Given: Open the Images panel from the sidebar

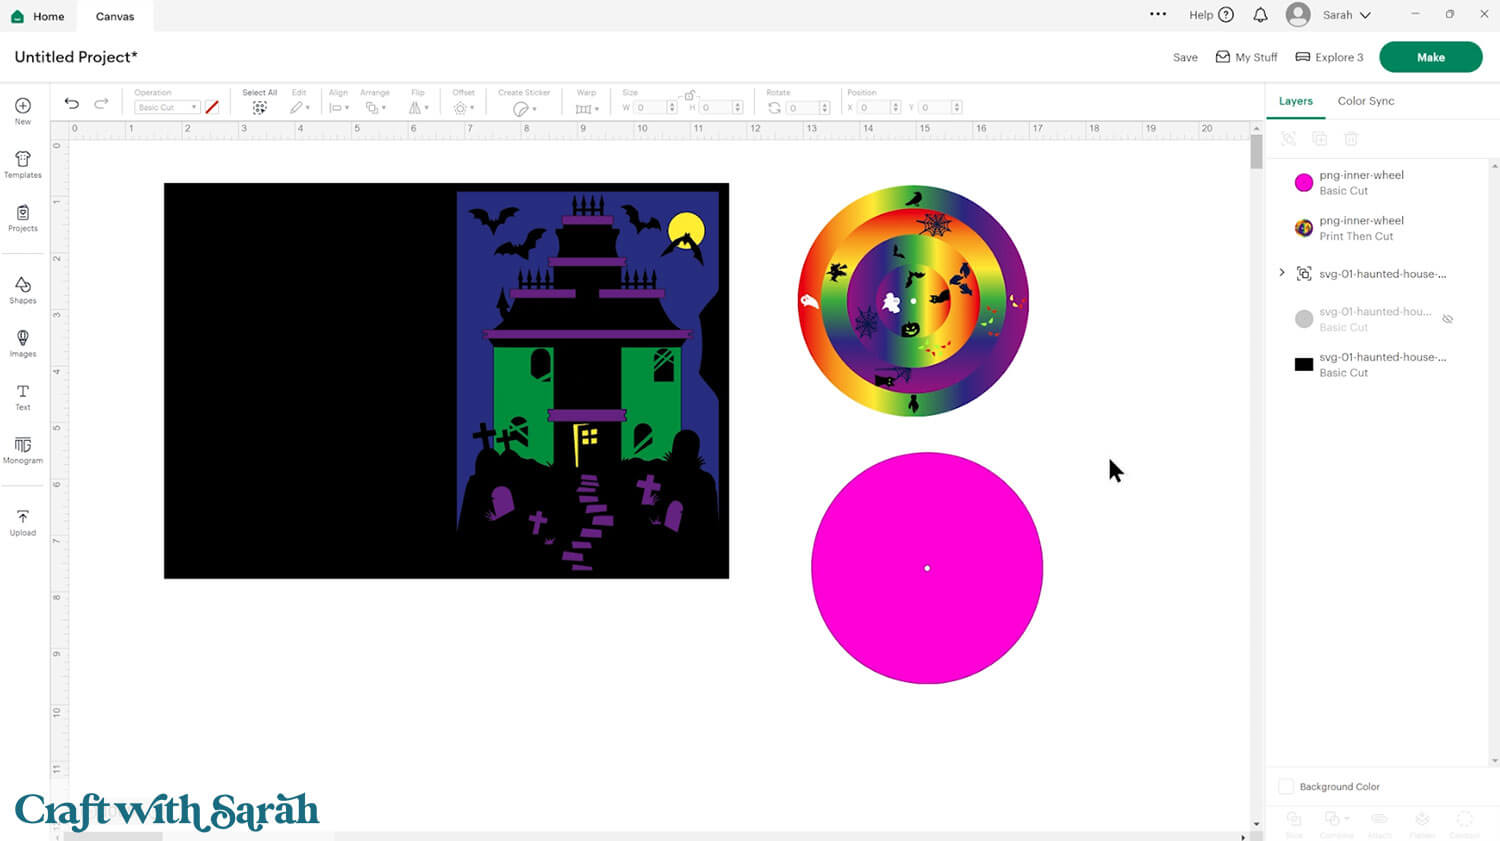Looking at the screenshot, I should pos(22,343).
